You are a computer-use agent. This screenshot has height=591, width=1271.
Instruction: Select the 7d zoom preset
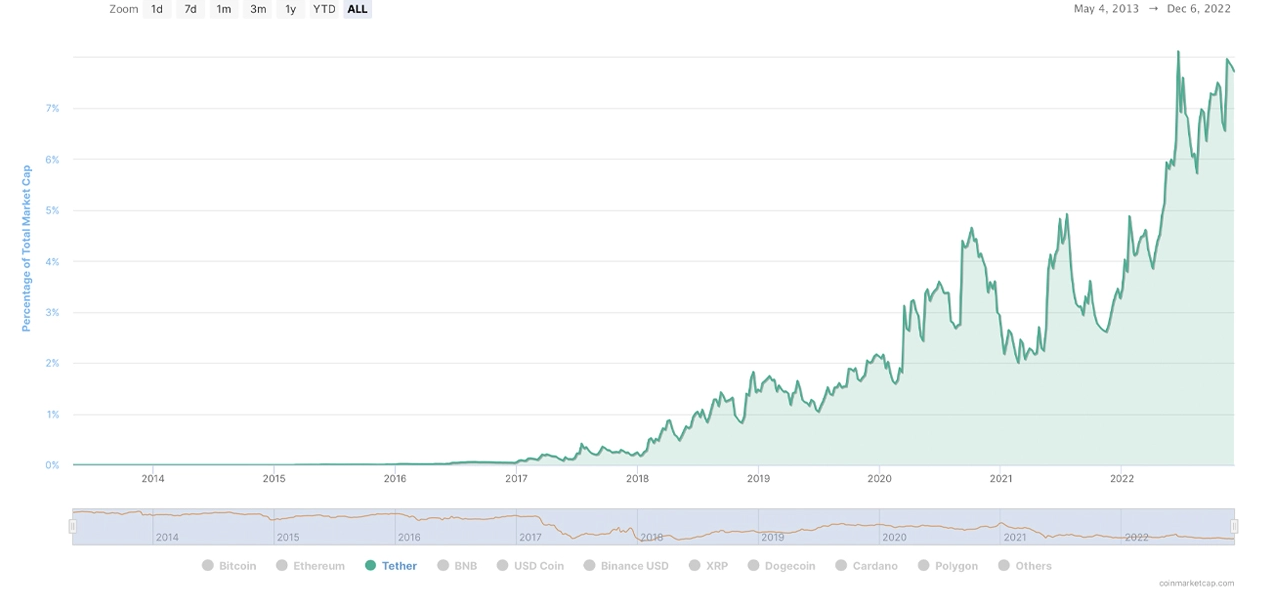190,9
